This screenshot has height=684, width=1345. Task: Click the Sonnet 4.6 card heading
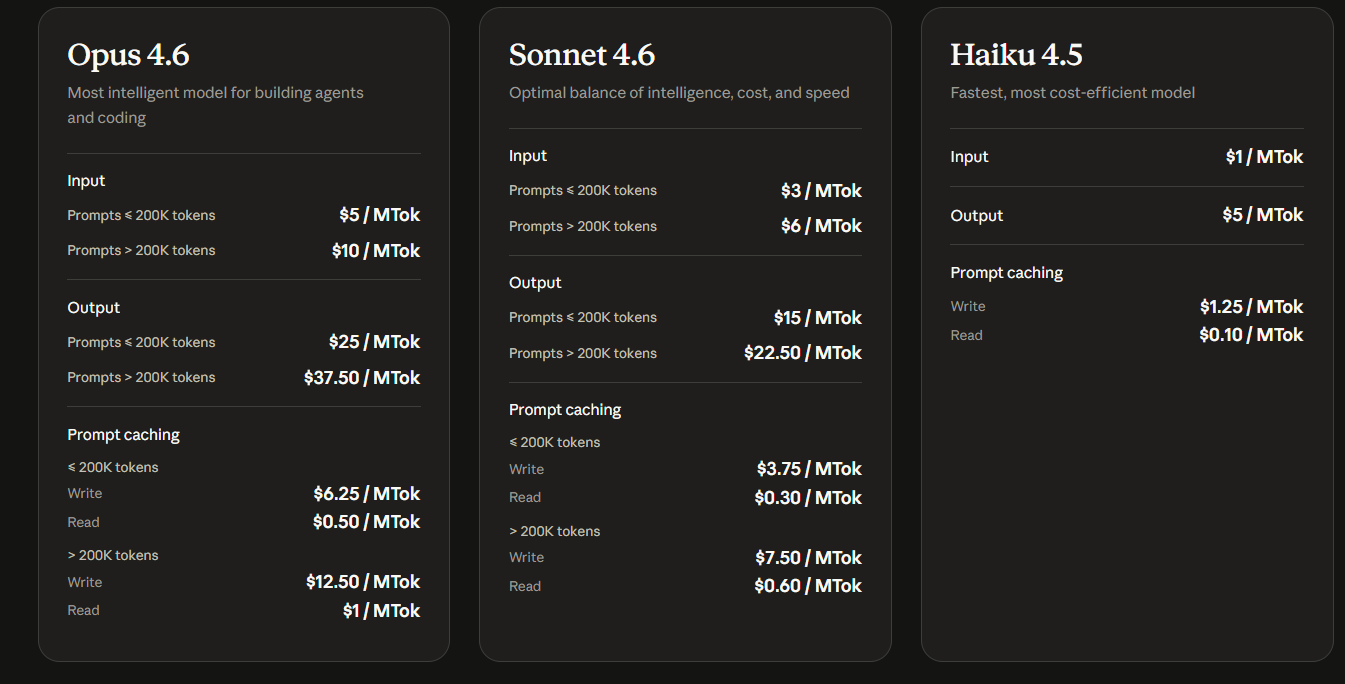point(582,54)
